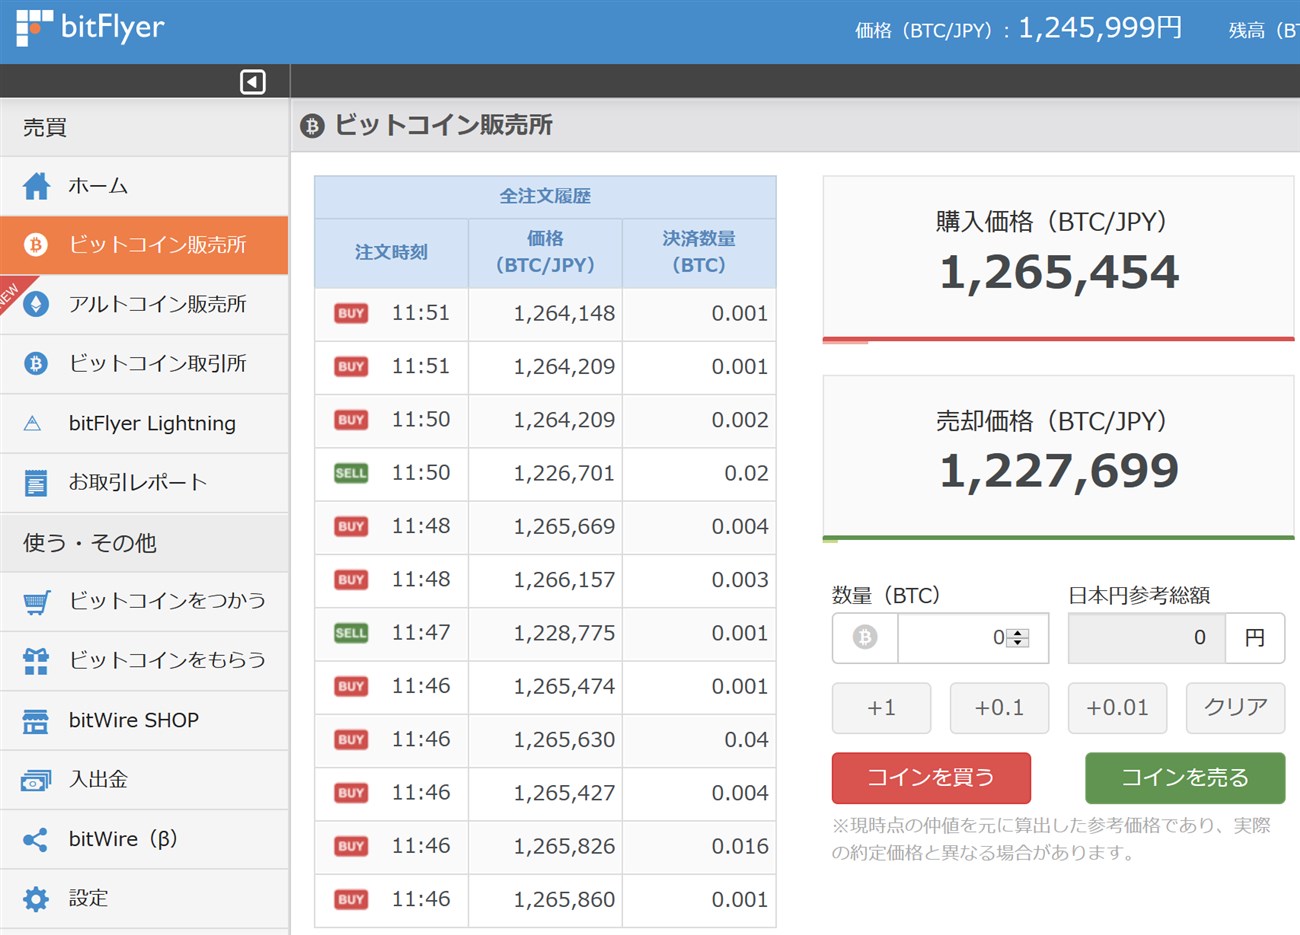Click the bitFlyer Lightning triangle icon
This screenshot has width=1300, height=935.
[x=33, y=424]
